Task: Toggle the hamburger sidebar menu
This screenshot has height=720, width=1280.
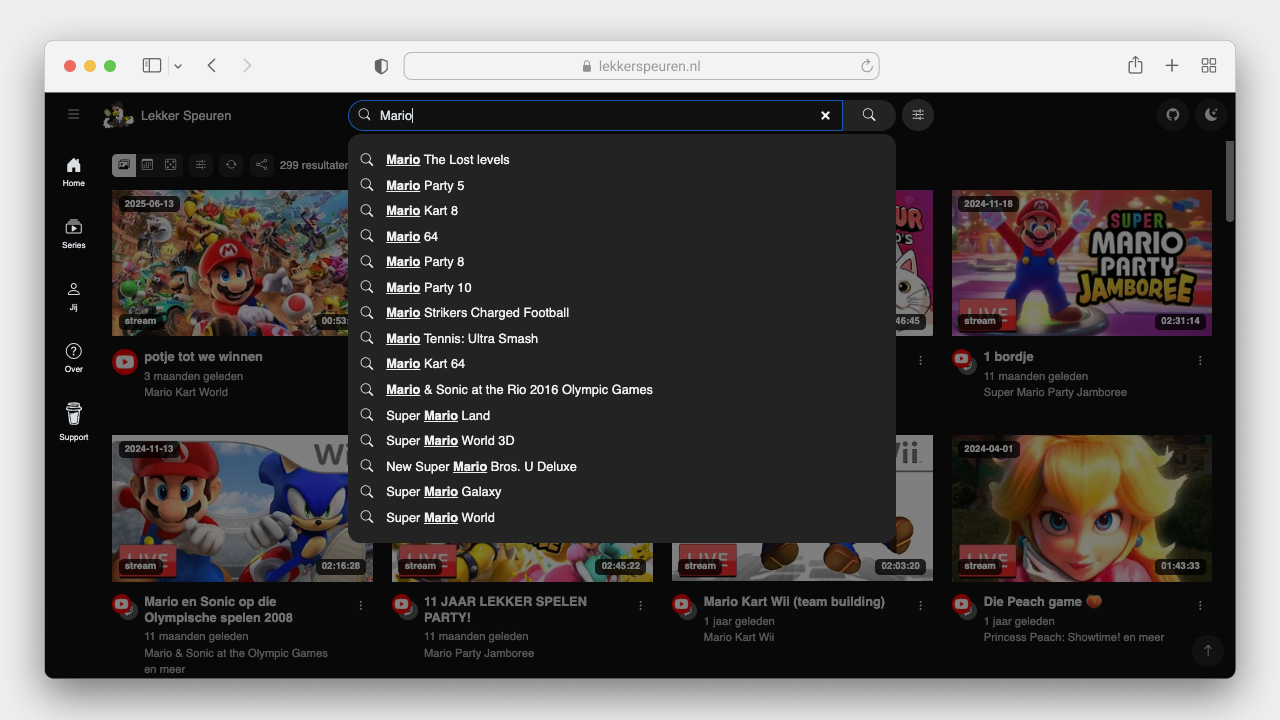Action: tap(73, 115)
